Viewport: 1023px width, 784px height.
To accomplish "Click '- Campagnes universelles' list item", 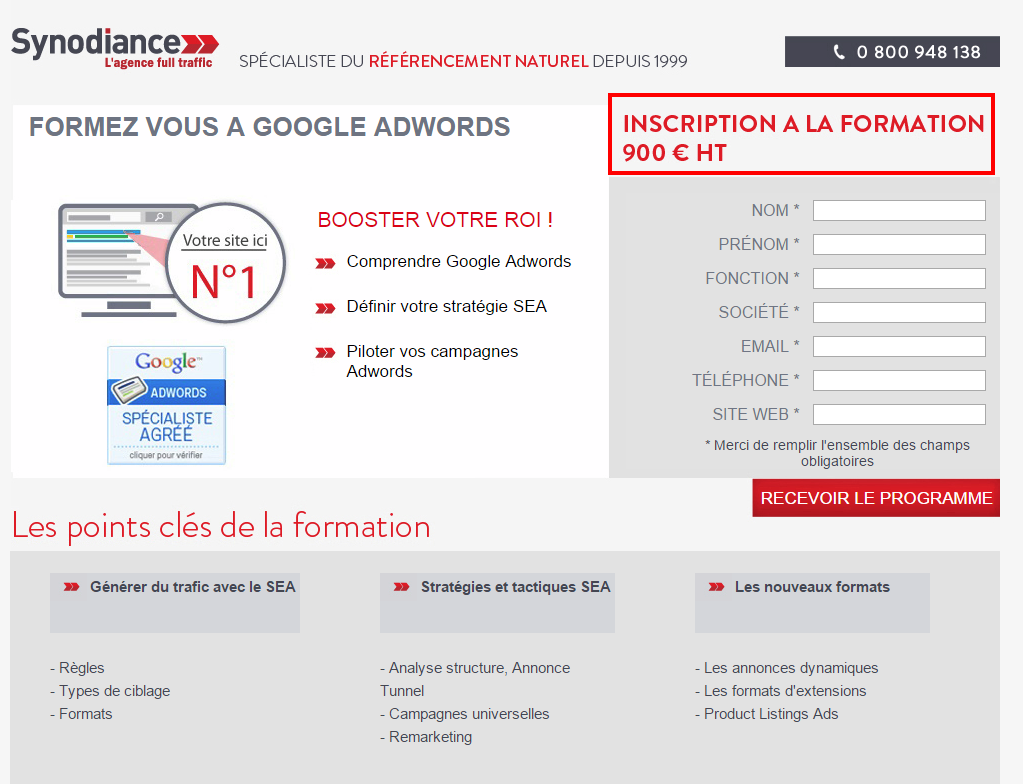I will tap(465, 714).
